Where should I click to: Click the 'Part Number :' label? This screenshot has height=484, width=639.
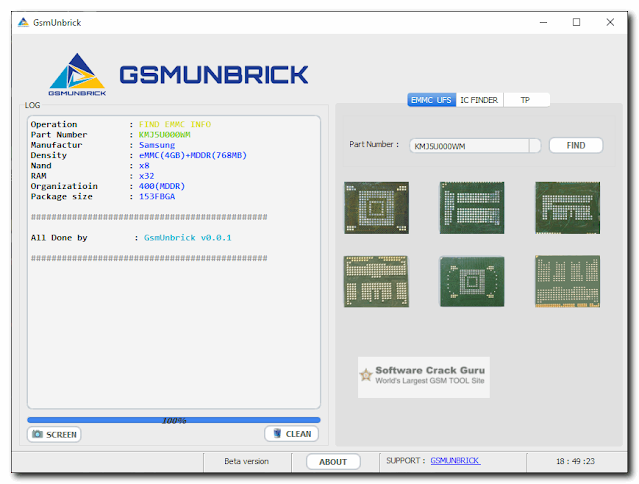374,144
